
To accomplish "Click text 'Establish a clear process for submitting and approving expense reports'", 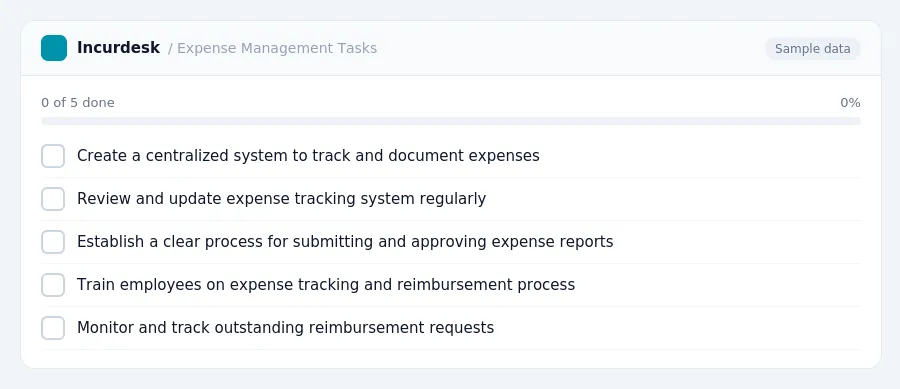I will 345,242.
